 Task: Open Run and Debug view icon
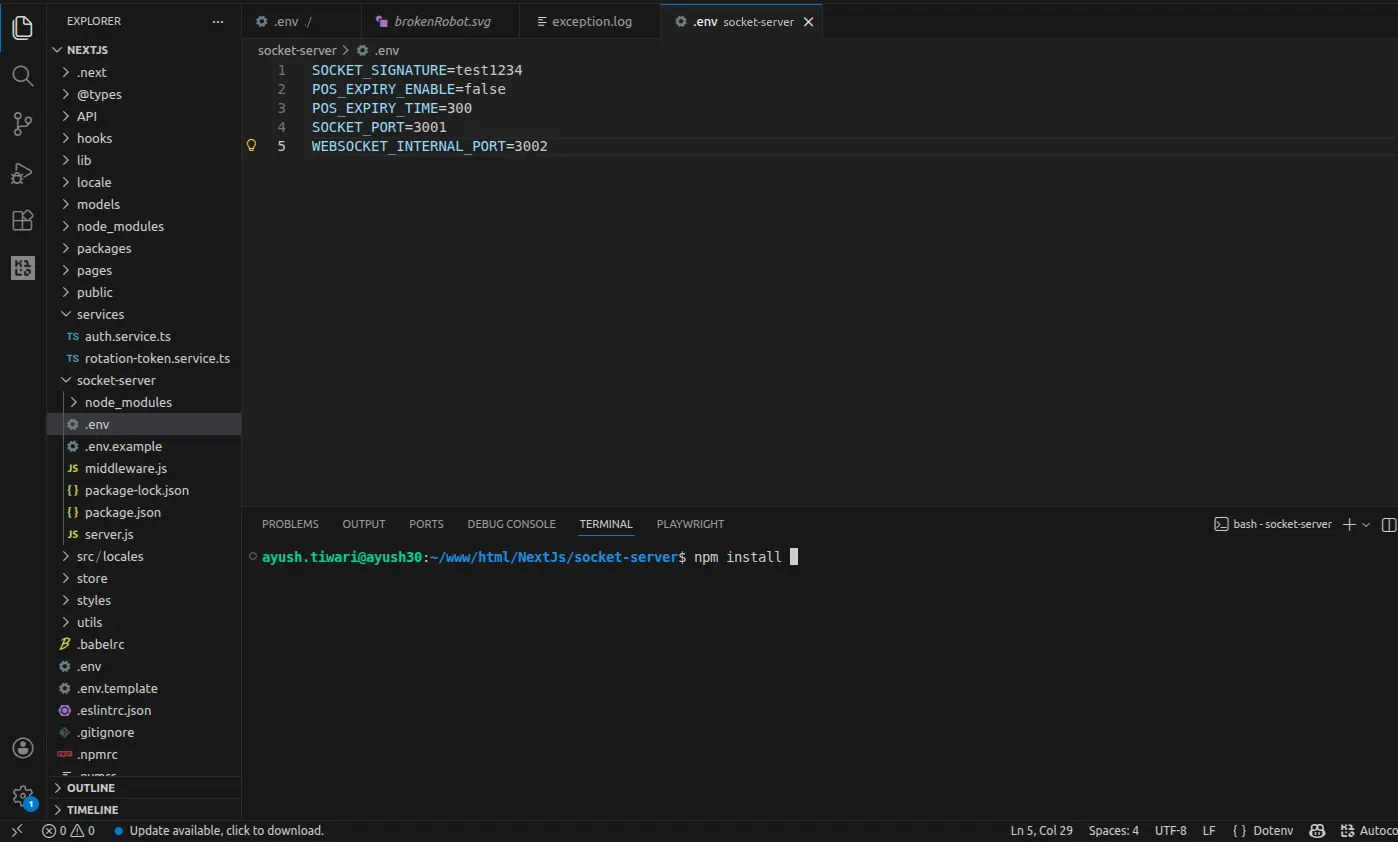(22, 173)
